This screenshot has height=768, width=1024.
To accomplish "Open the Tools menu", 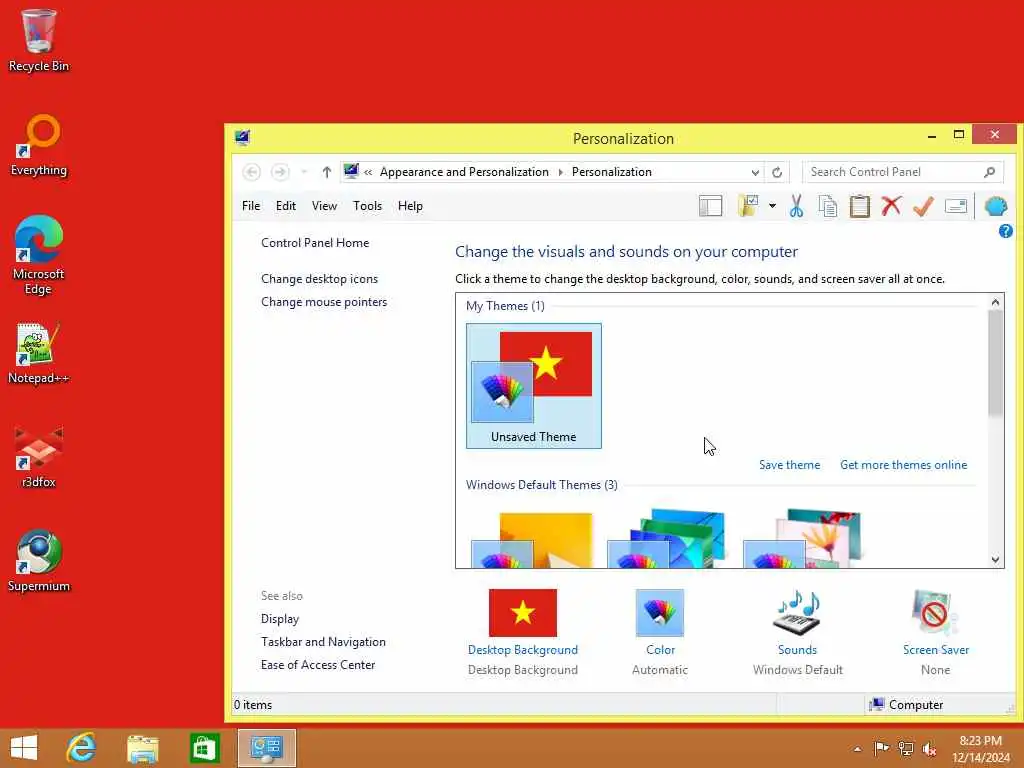I will click(367, 206).
